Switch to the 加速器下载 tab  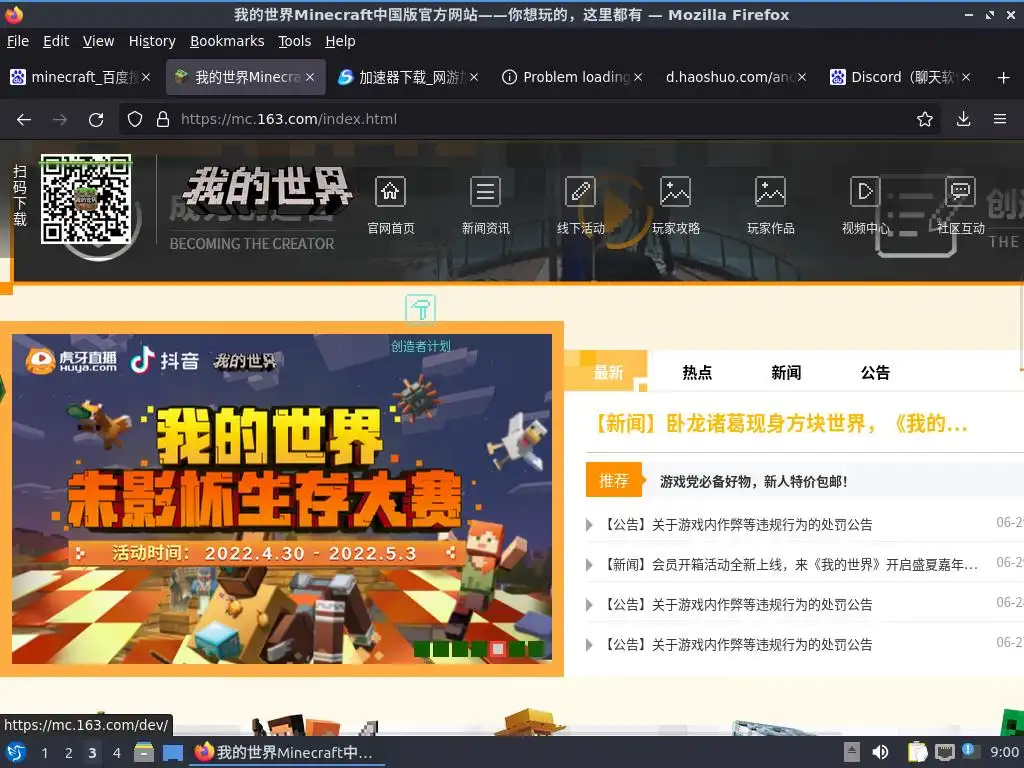[408, 77]
